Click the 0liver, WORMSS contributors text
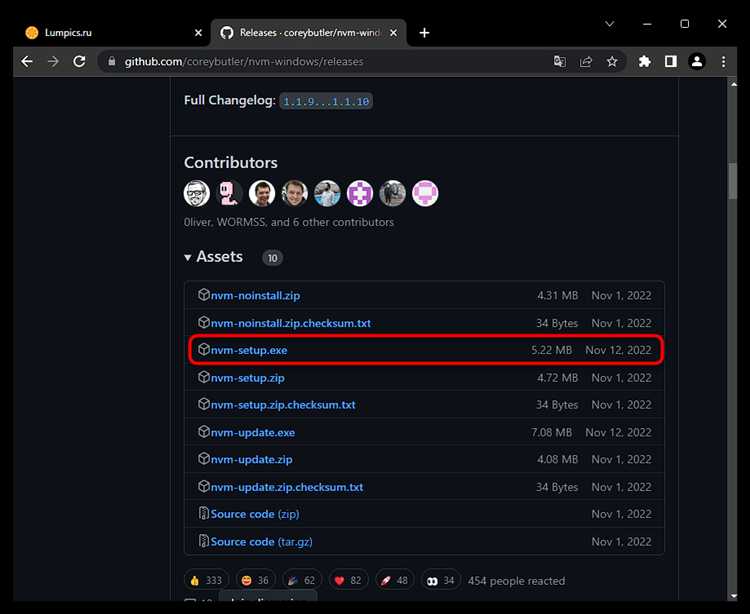750x614 pixels. [289, 222]
